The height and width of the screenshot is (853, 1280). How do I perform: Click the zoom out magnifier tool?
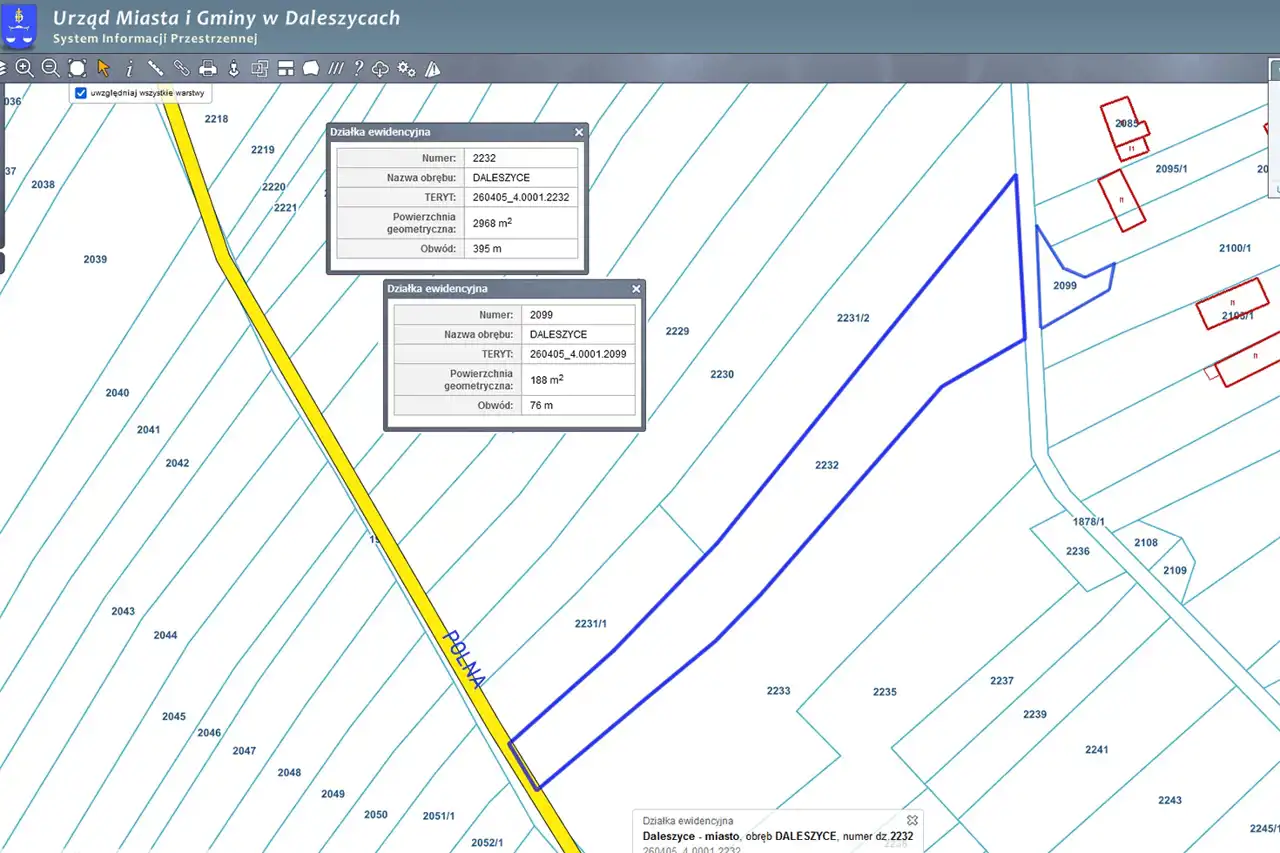click(x=50, y=68)
